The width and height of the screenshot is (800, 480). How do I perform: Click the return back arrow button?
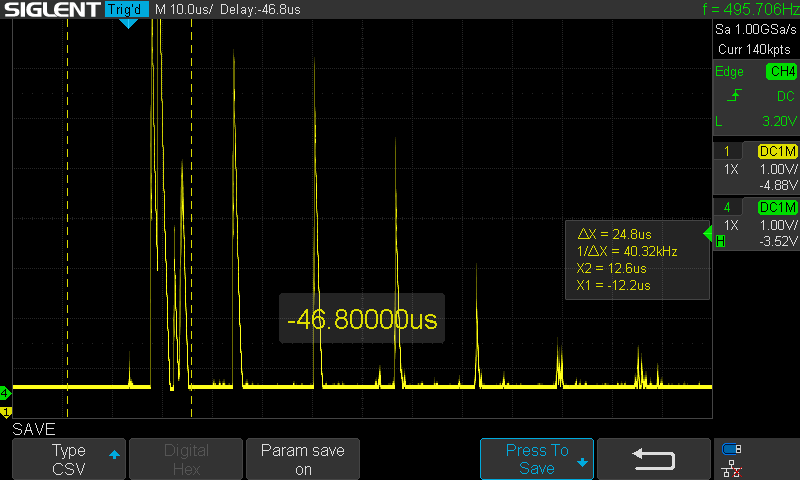pyautogui.click(x=654, y=459)
